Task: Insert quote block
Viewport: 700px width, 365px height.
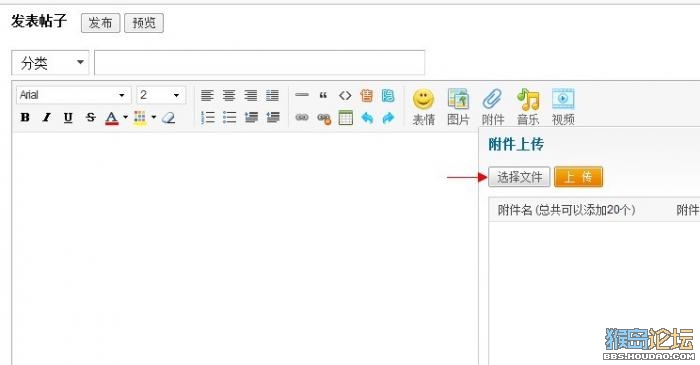Action: coord(323,95)
